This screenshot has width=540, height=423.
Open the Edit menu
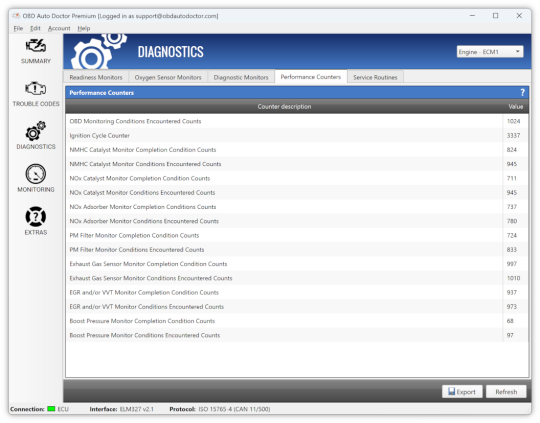pyautogui.click(x=35, y=28)
